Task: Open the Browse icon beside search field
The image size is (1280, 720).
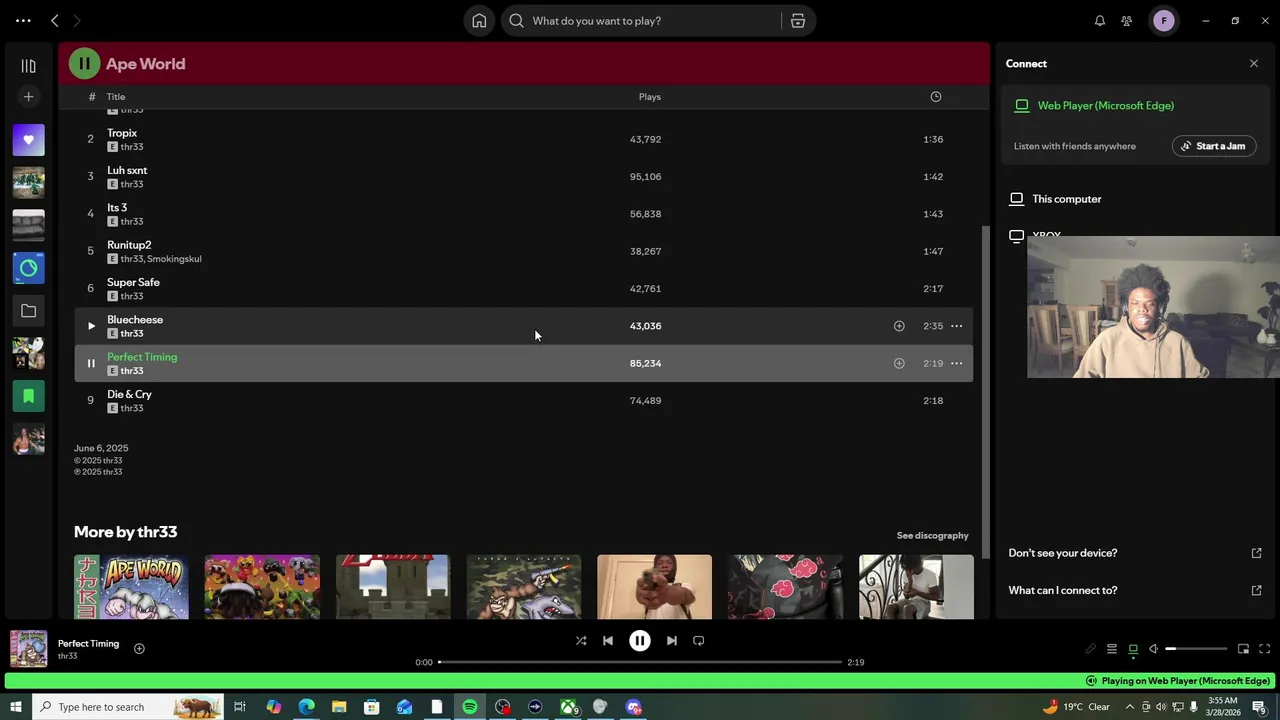Action: [798, 21]
